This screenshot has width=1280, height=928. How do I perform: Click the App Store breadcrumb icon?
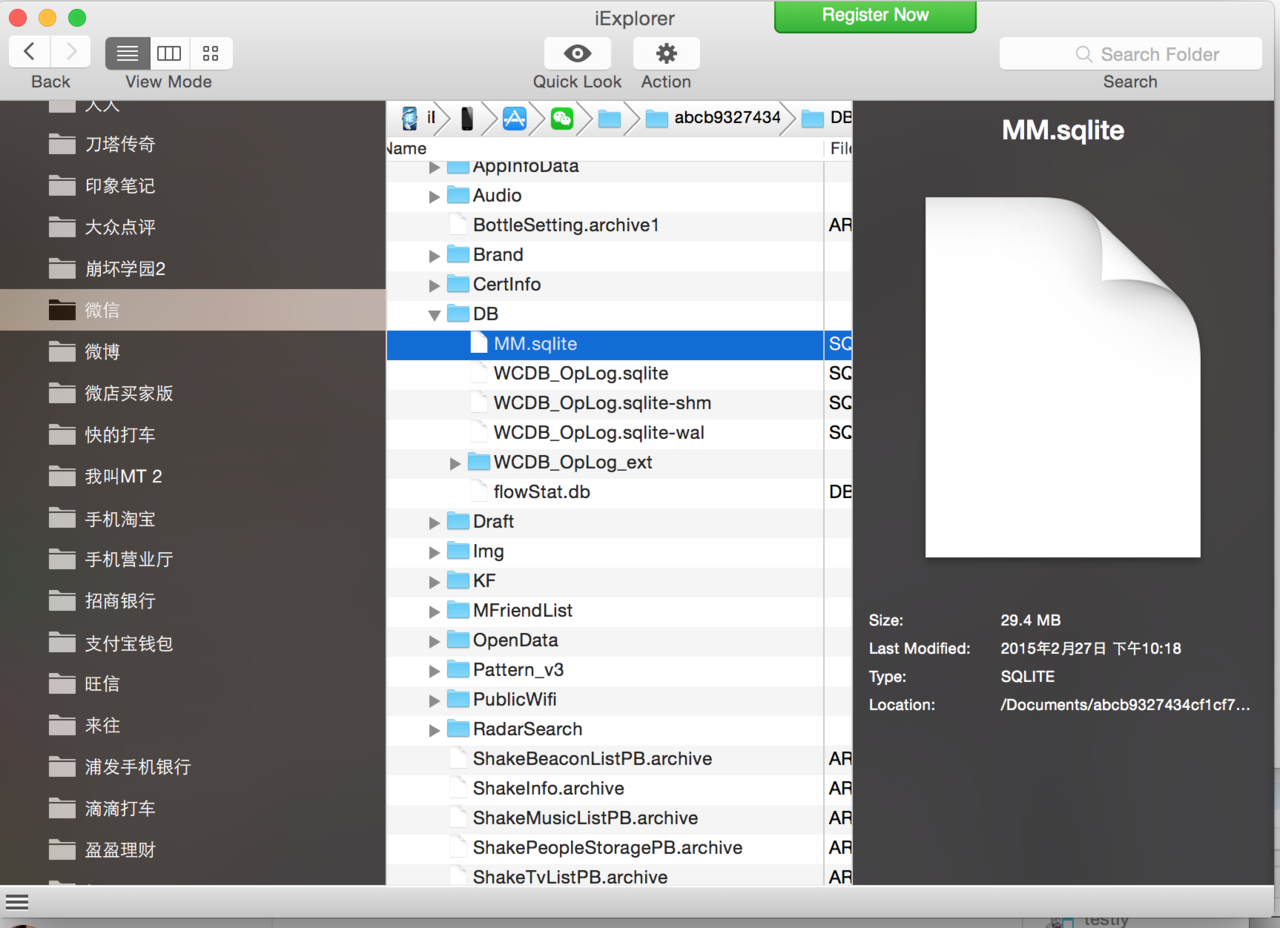pyautogui.click(x=514, y=119)
